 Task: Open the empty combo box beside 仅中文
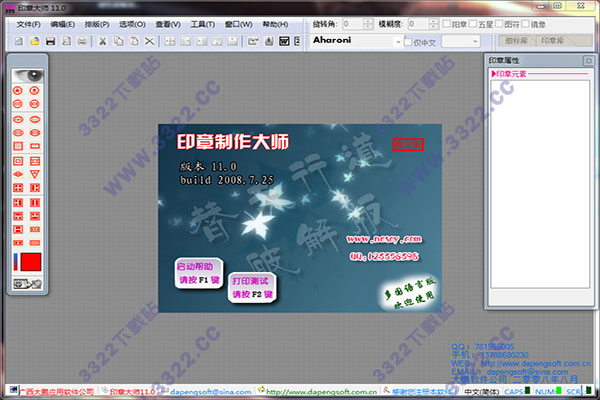(x=461, y=41)
